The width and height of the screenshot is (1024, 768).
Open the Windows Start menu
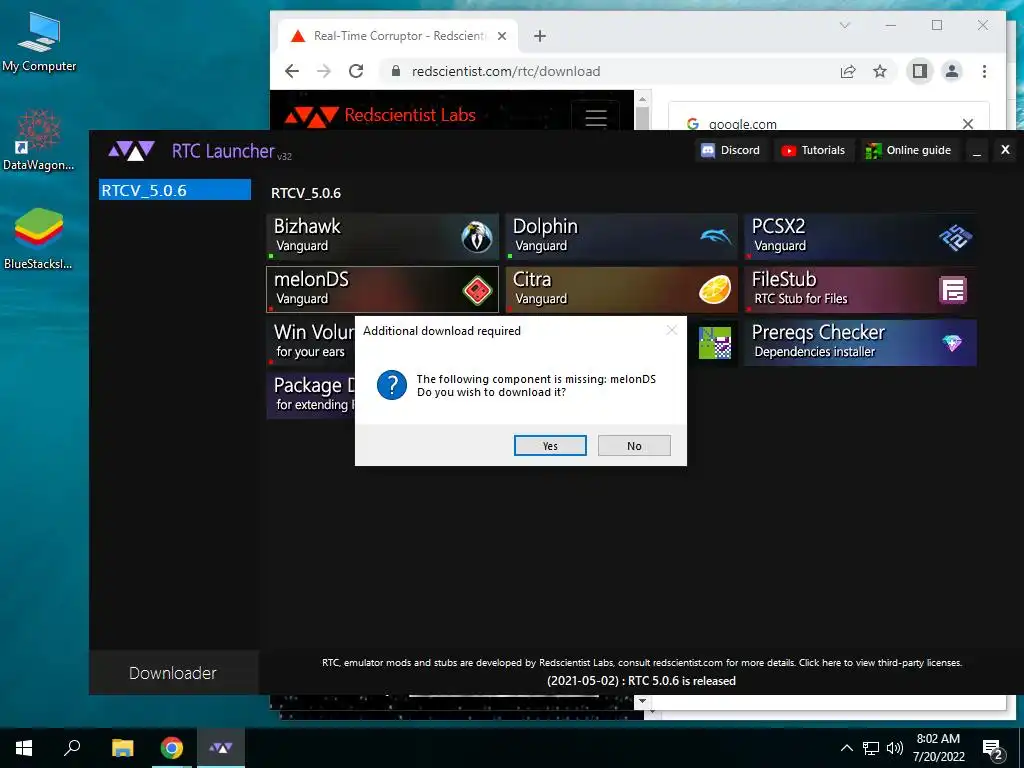click(24, 747)
